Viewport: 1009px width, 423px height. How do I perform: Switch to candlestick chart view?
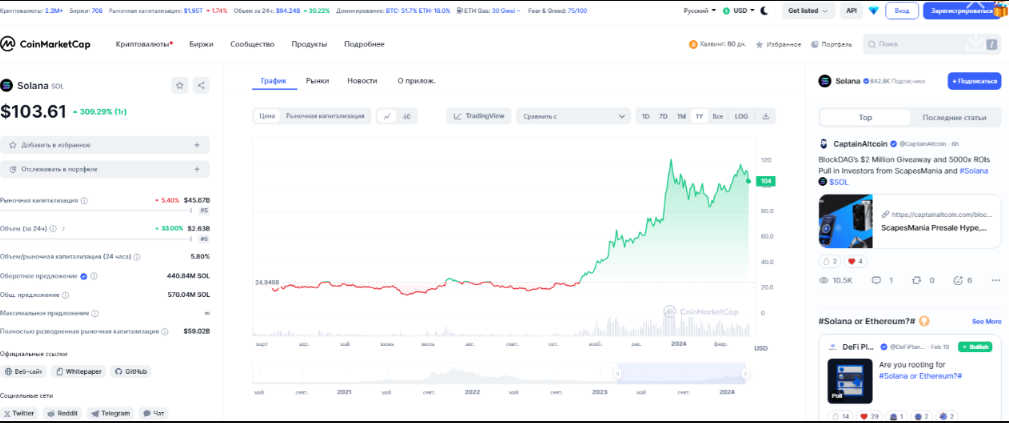pos(407,117)
